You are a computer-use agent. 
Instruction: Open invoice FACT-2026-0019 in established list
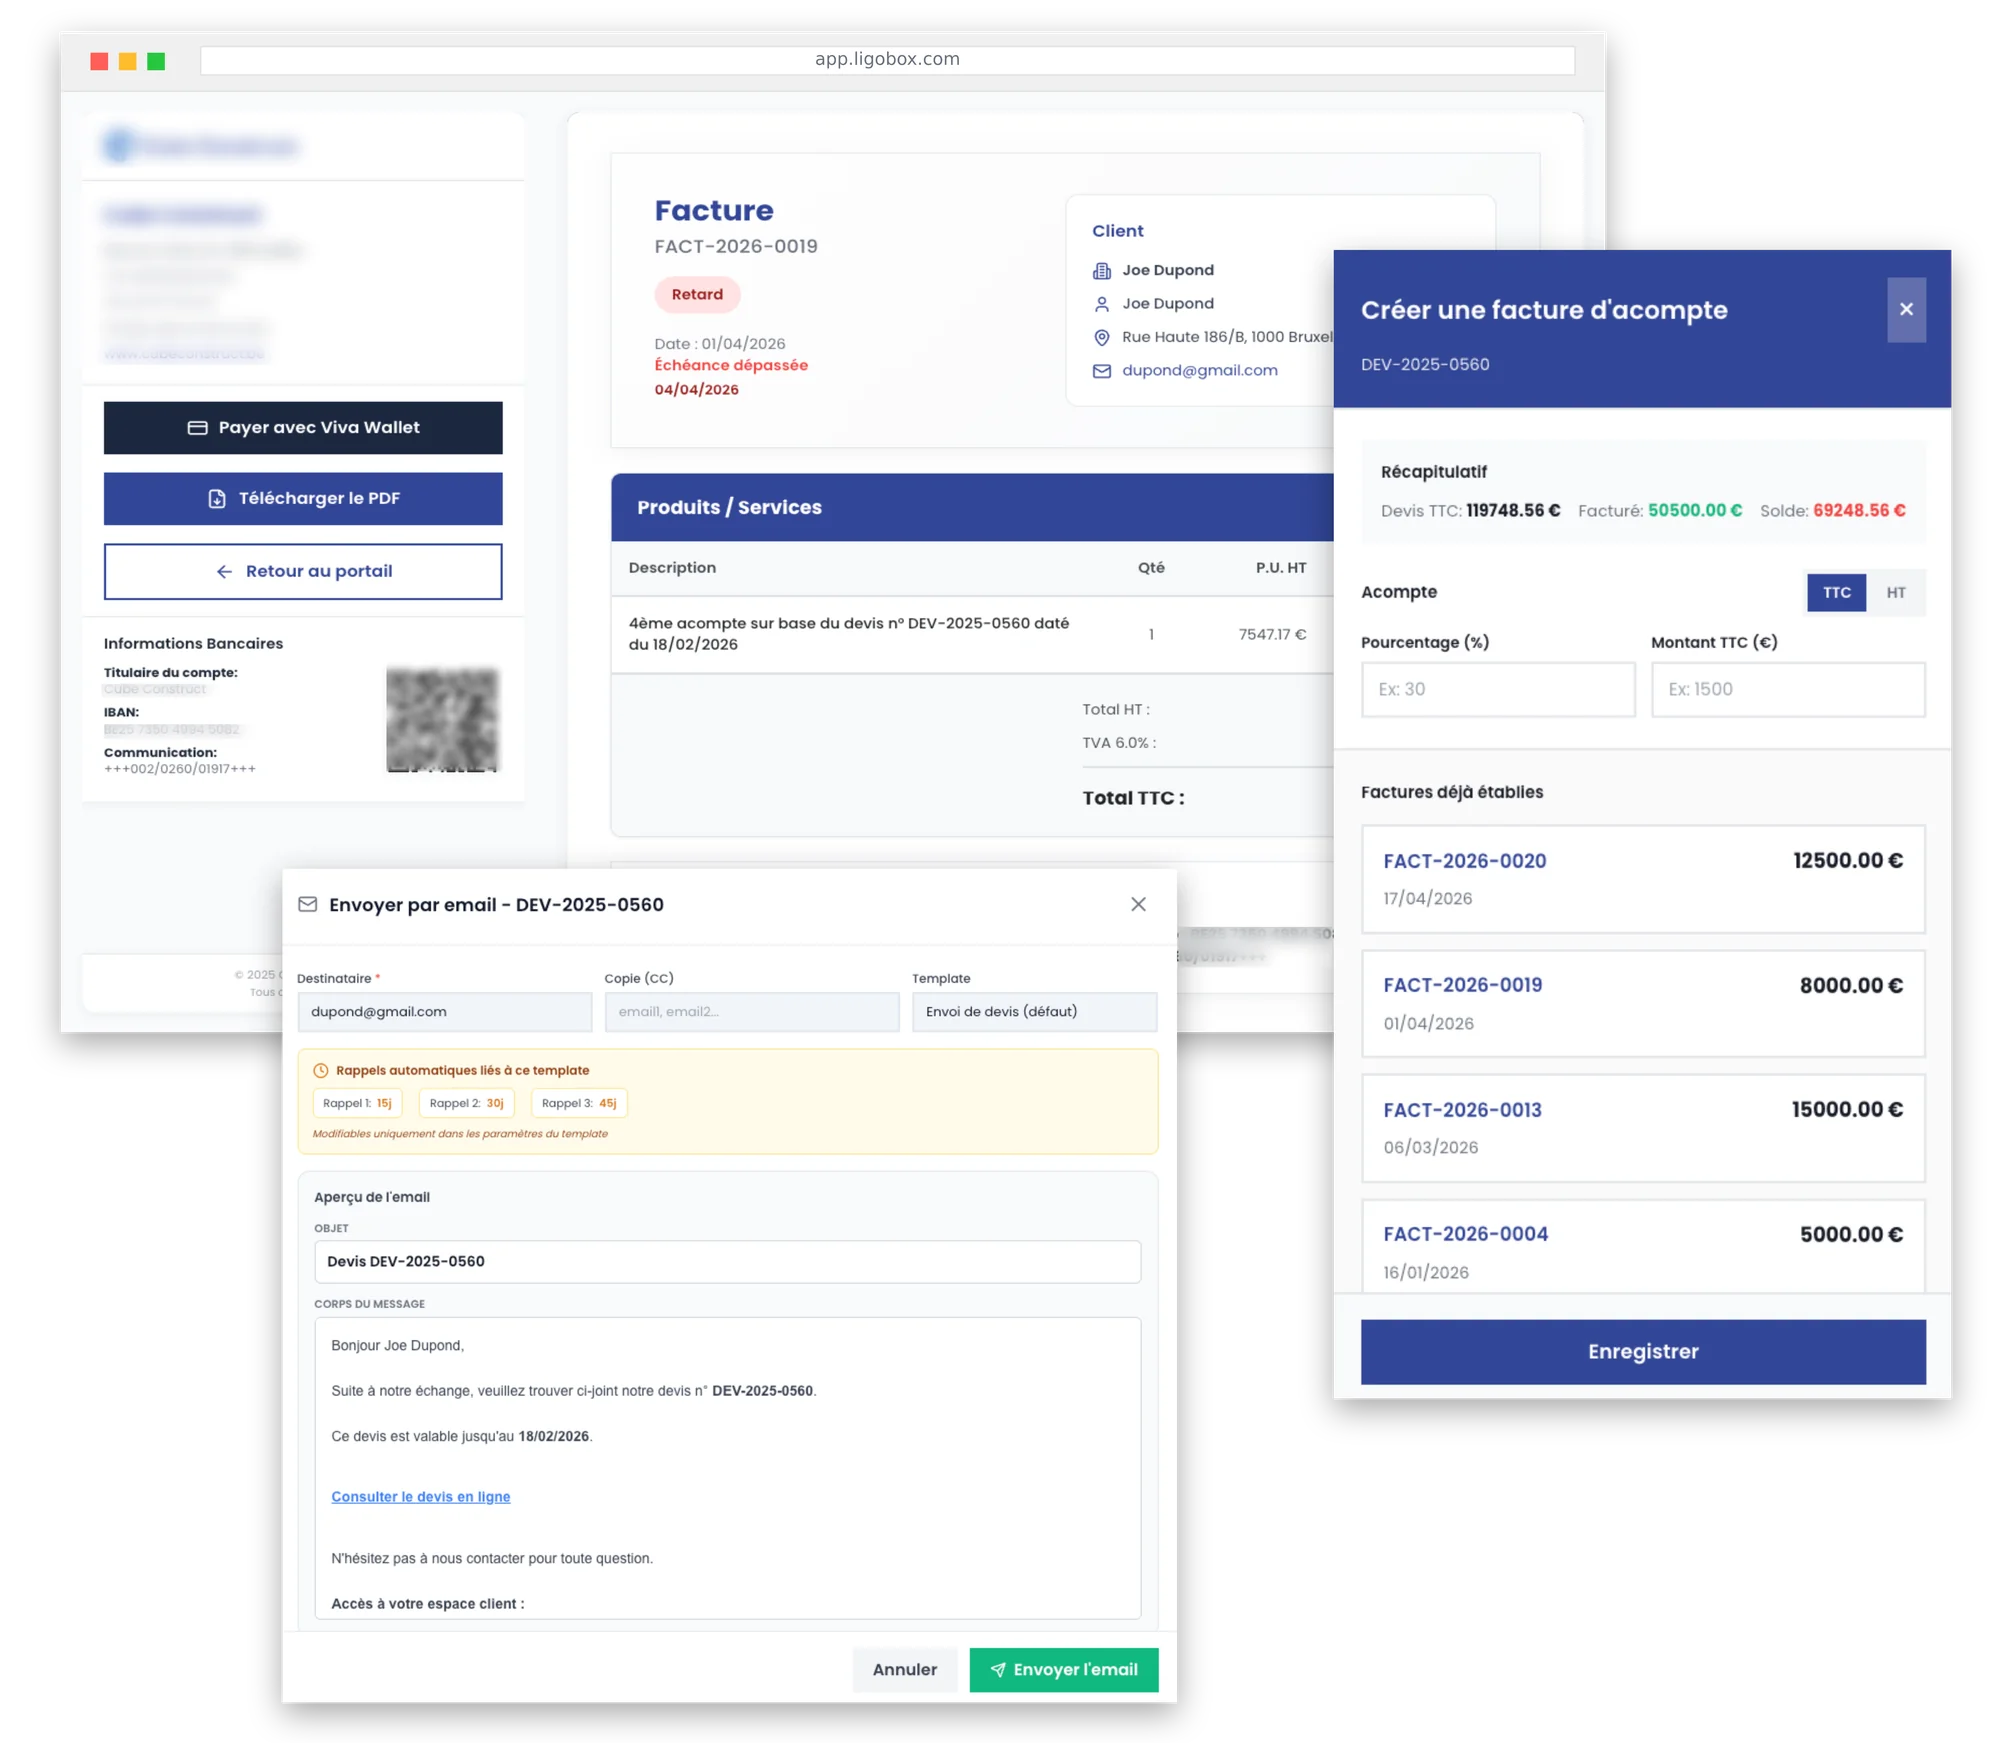pos(1643,1004)
